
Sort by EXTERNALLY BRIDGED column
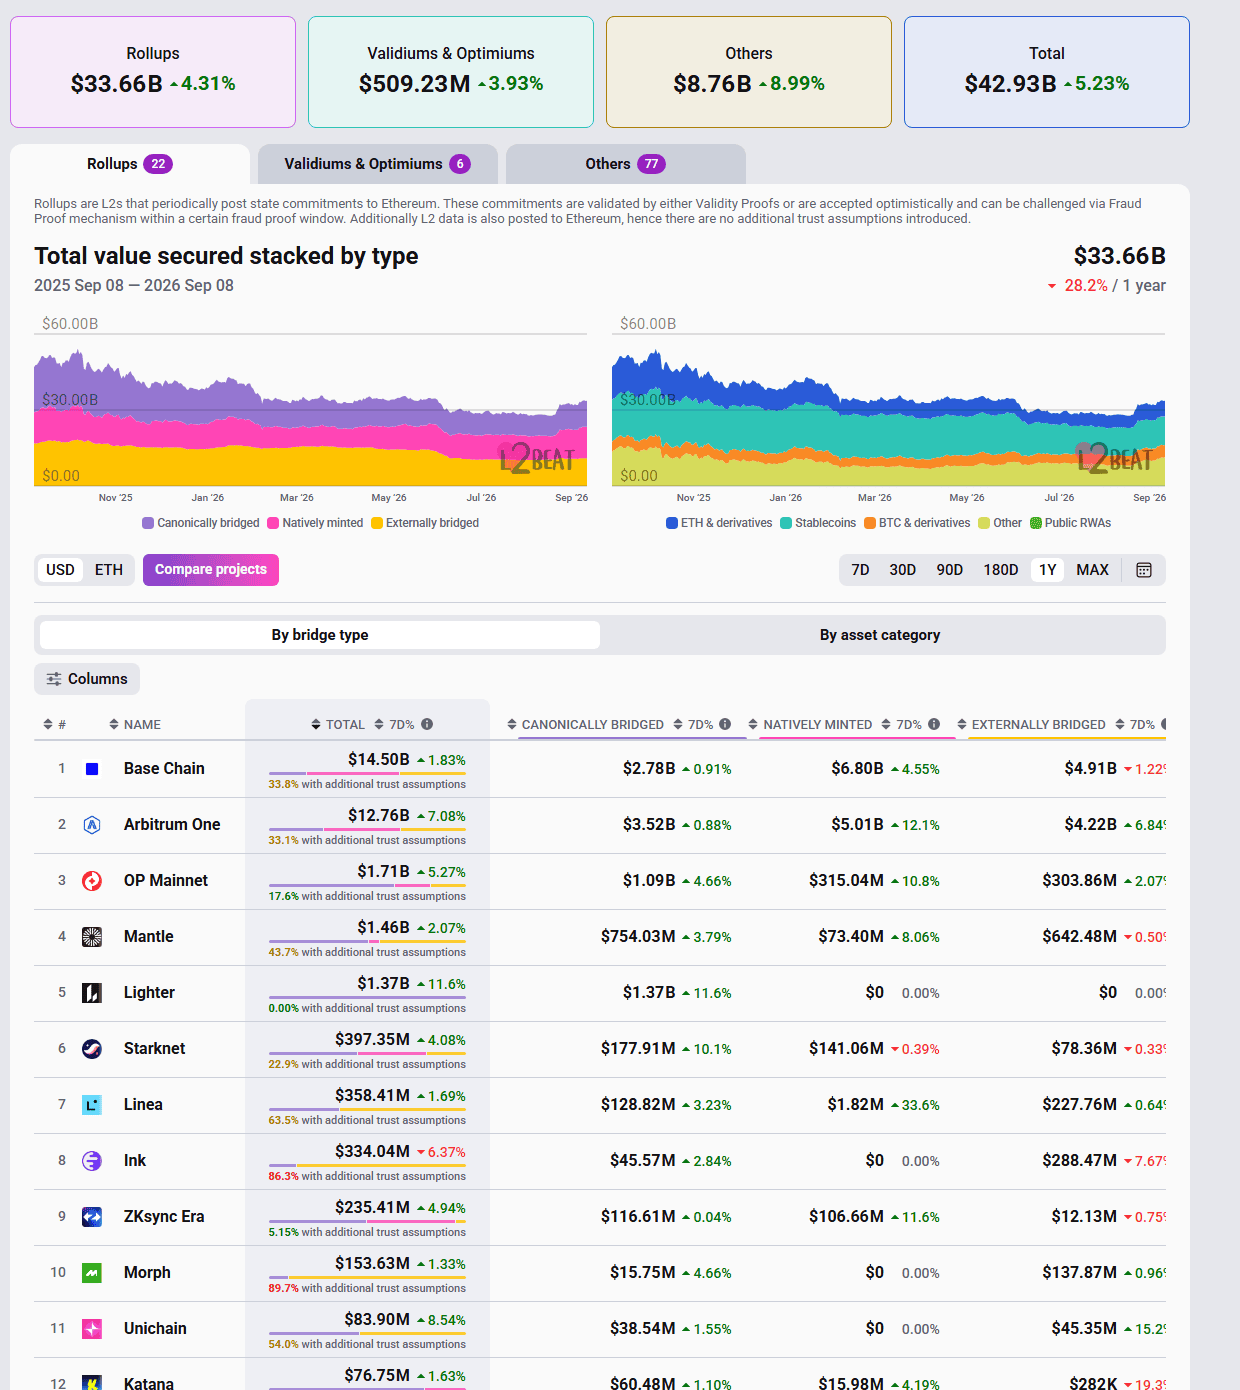(1031, 725)
